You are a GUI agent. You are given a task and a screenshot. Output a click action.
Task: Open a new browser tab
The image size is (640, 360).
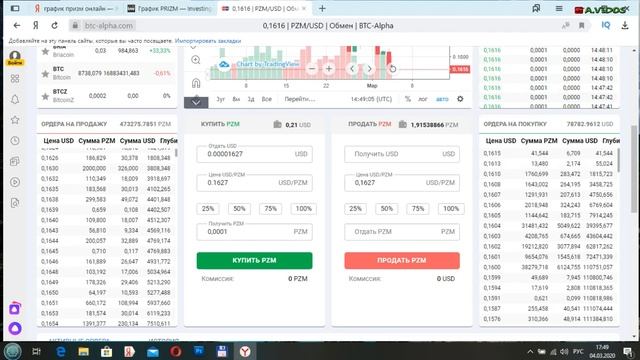click(x=322, y=8)
